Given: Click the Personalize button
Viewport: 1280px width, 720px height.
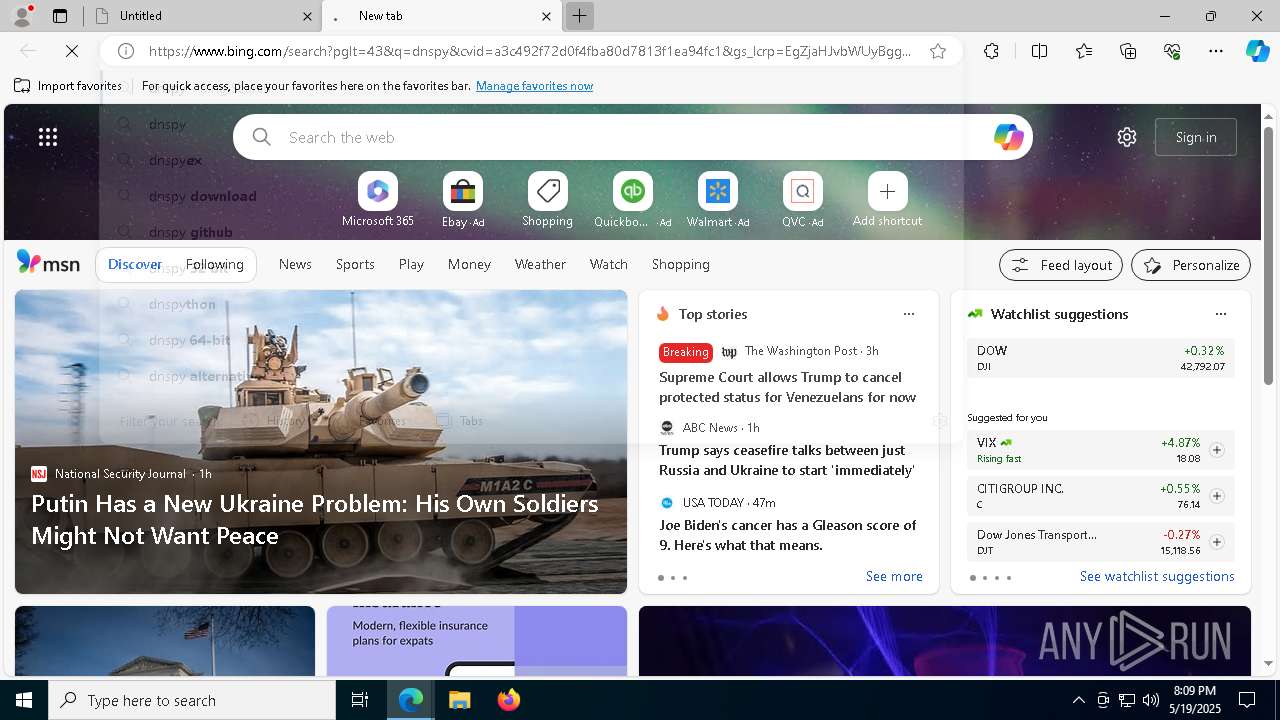Looking at the screenshot, I should pos(1191,265).
